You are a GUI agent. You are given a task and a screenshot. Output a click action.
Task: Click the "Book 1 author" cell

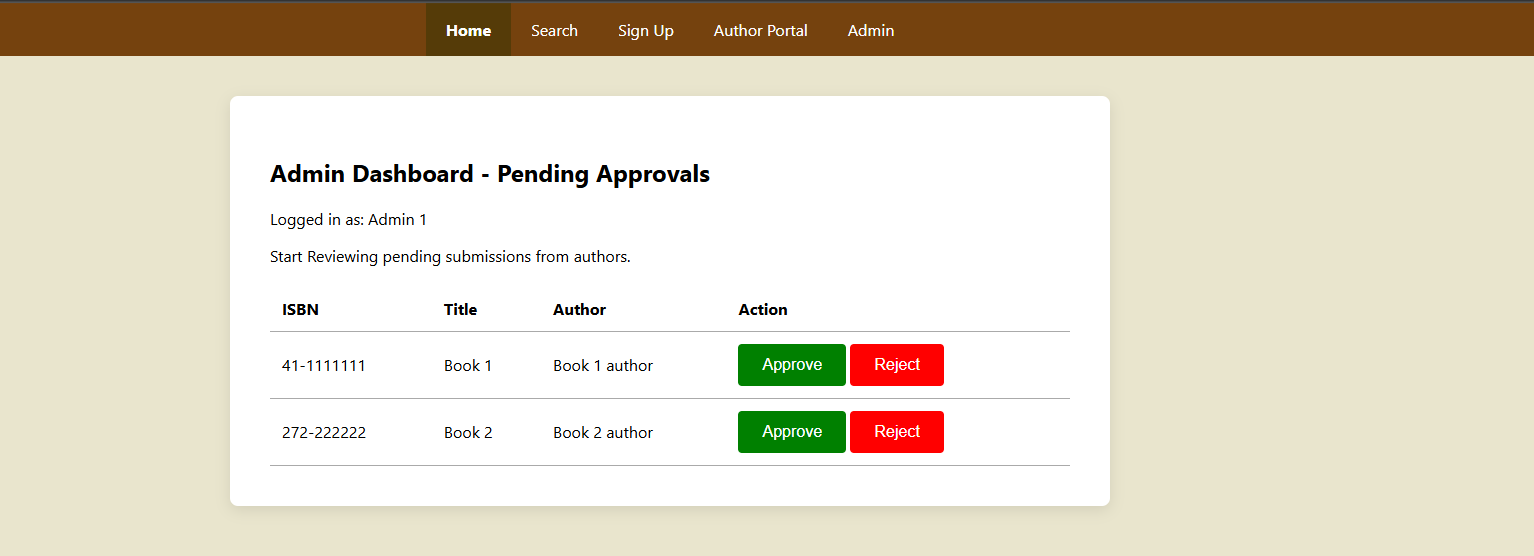pyautogui.click(x=602, y=366)
